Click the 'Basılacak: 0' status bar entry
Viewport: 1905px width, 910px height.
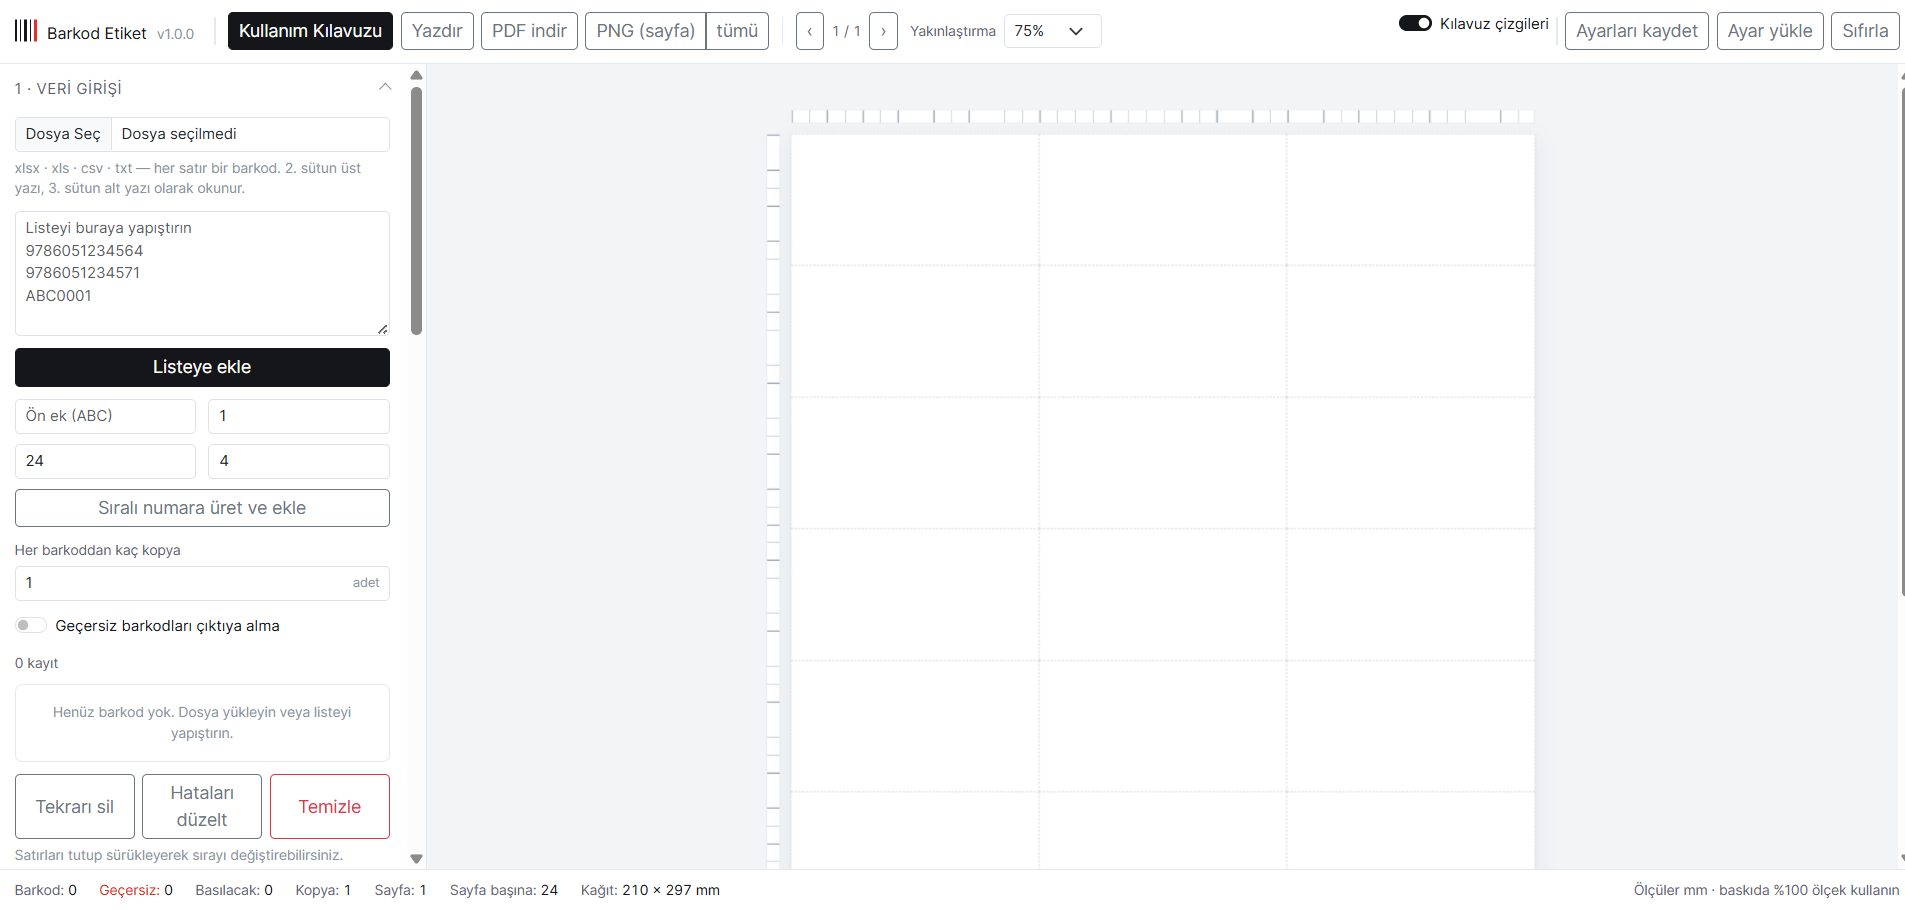coord(234,890)
